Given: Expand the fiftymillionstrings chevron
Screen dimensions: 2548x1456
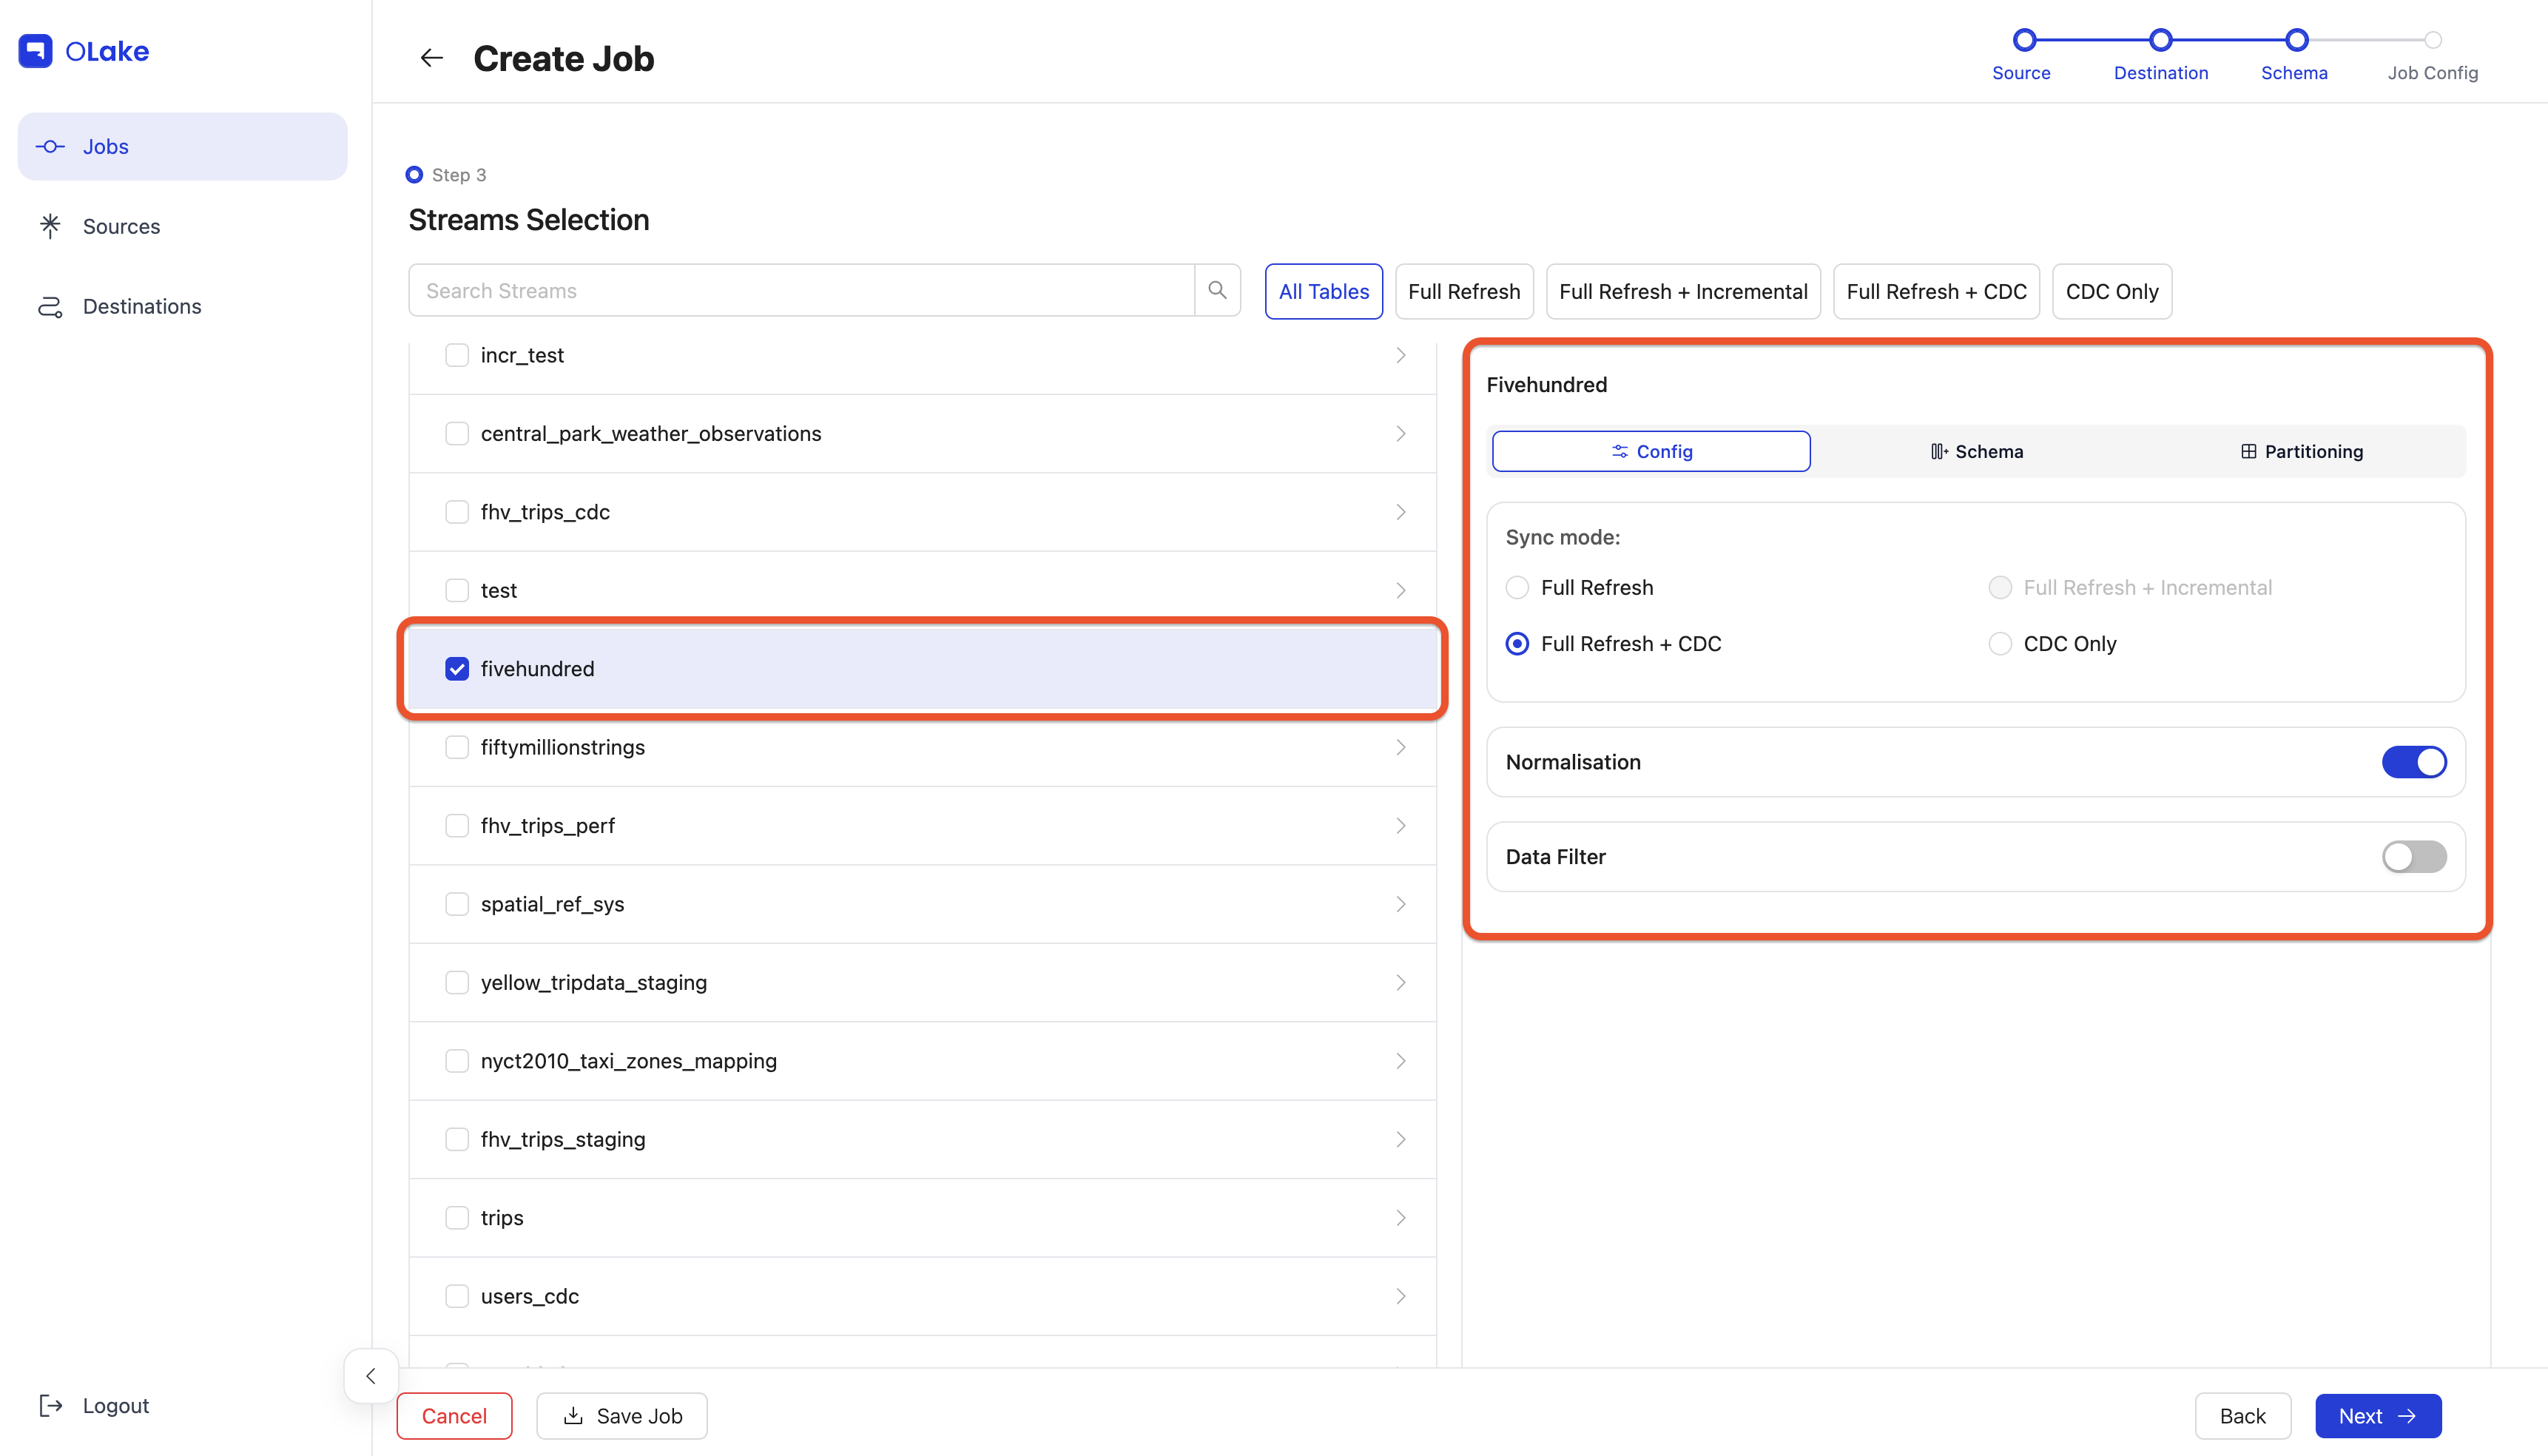Looking at the screenshot, I should tap(1400, 747).
